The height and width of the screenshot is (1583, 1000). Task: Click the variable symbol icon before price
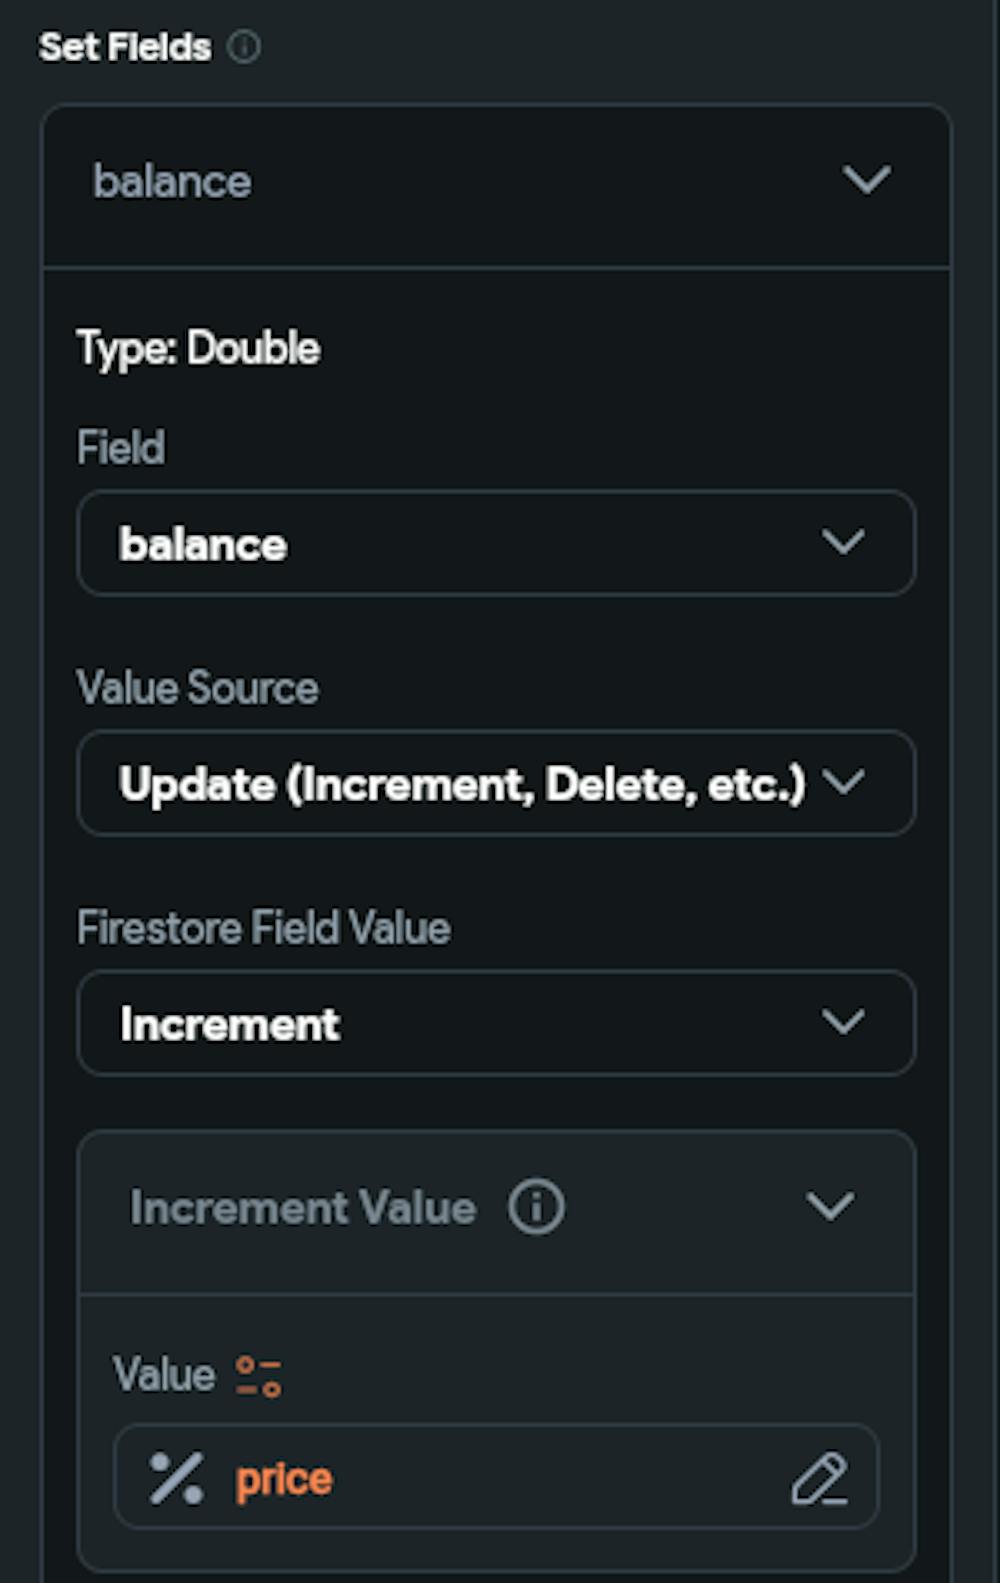176,1478
